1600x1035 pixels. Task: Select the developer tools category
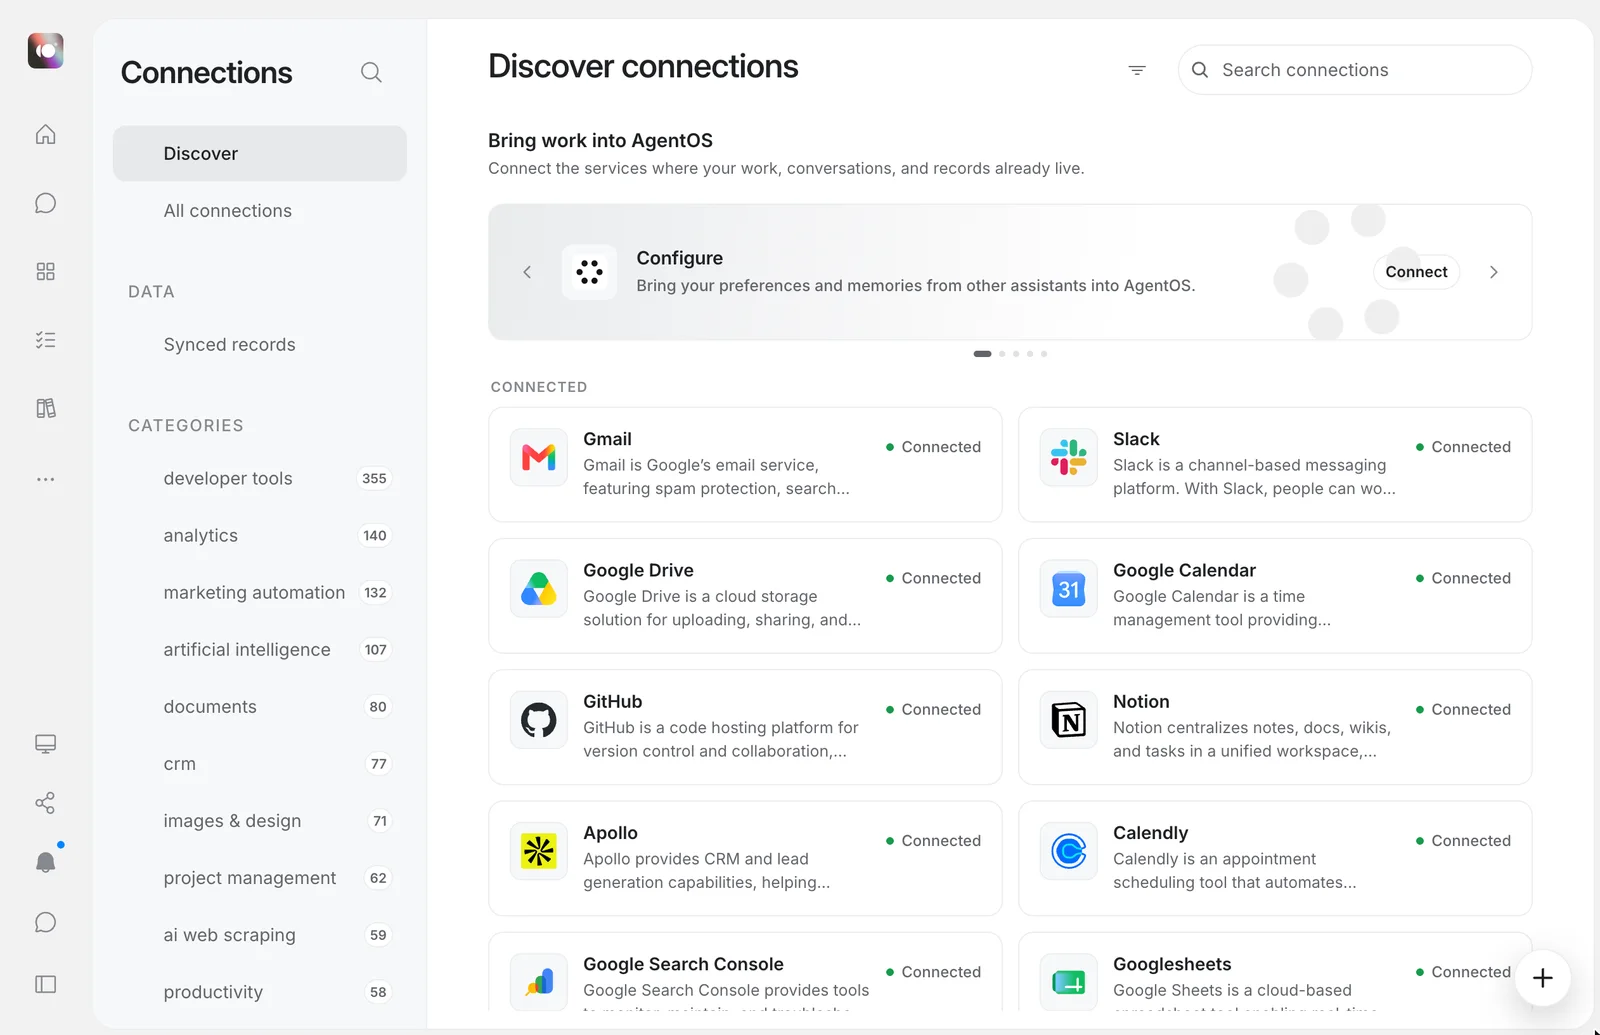pyautogui.click(x=260, y=479)
